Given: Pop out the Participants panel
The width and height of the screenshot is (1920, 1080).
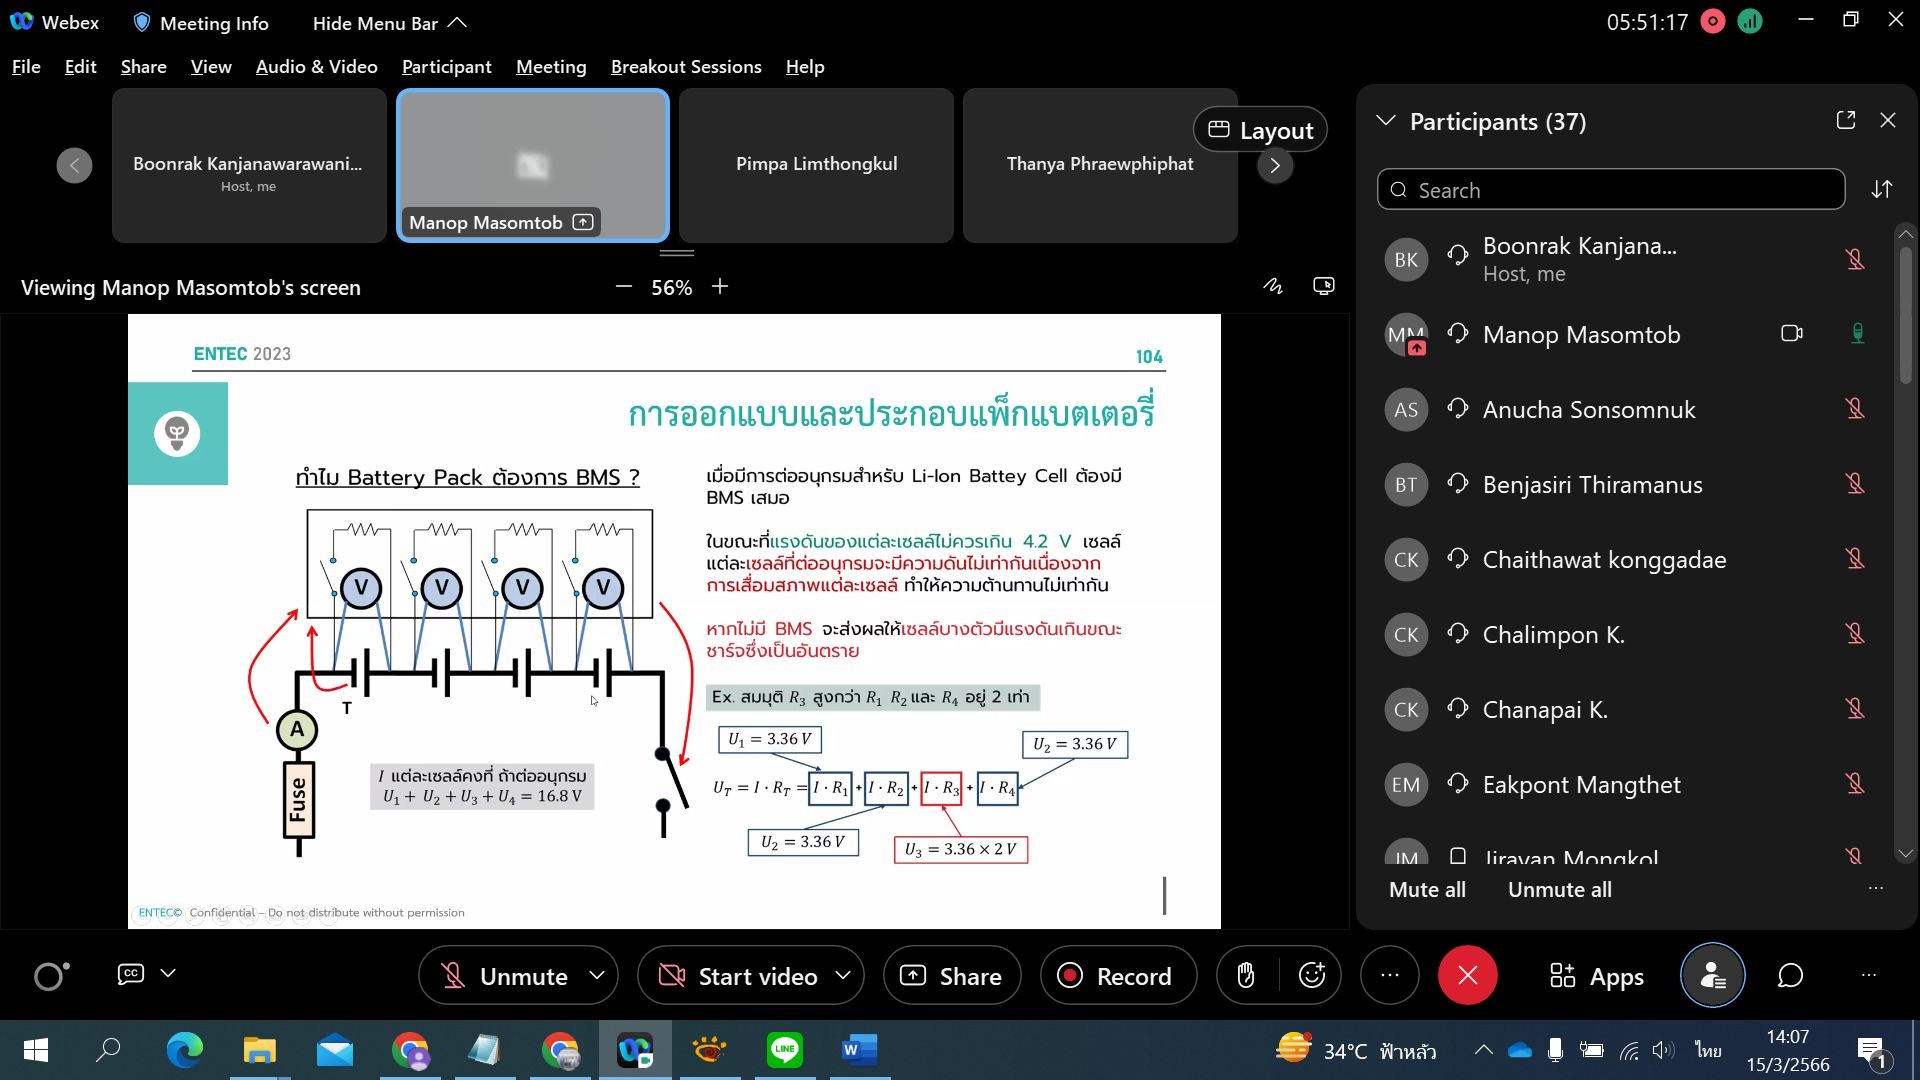Looking at the screenshot, I should click(1846, 121).
